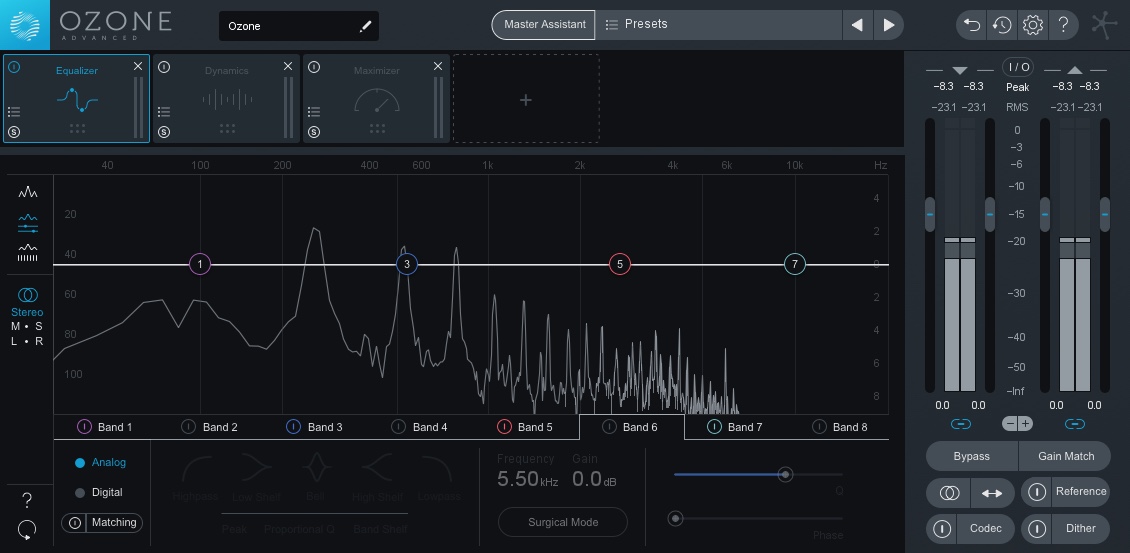Image resolution: width=1130 pixels, height=553 pixels.
Task: Click the Ozone logo icon
Action: coord(25,25)
